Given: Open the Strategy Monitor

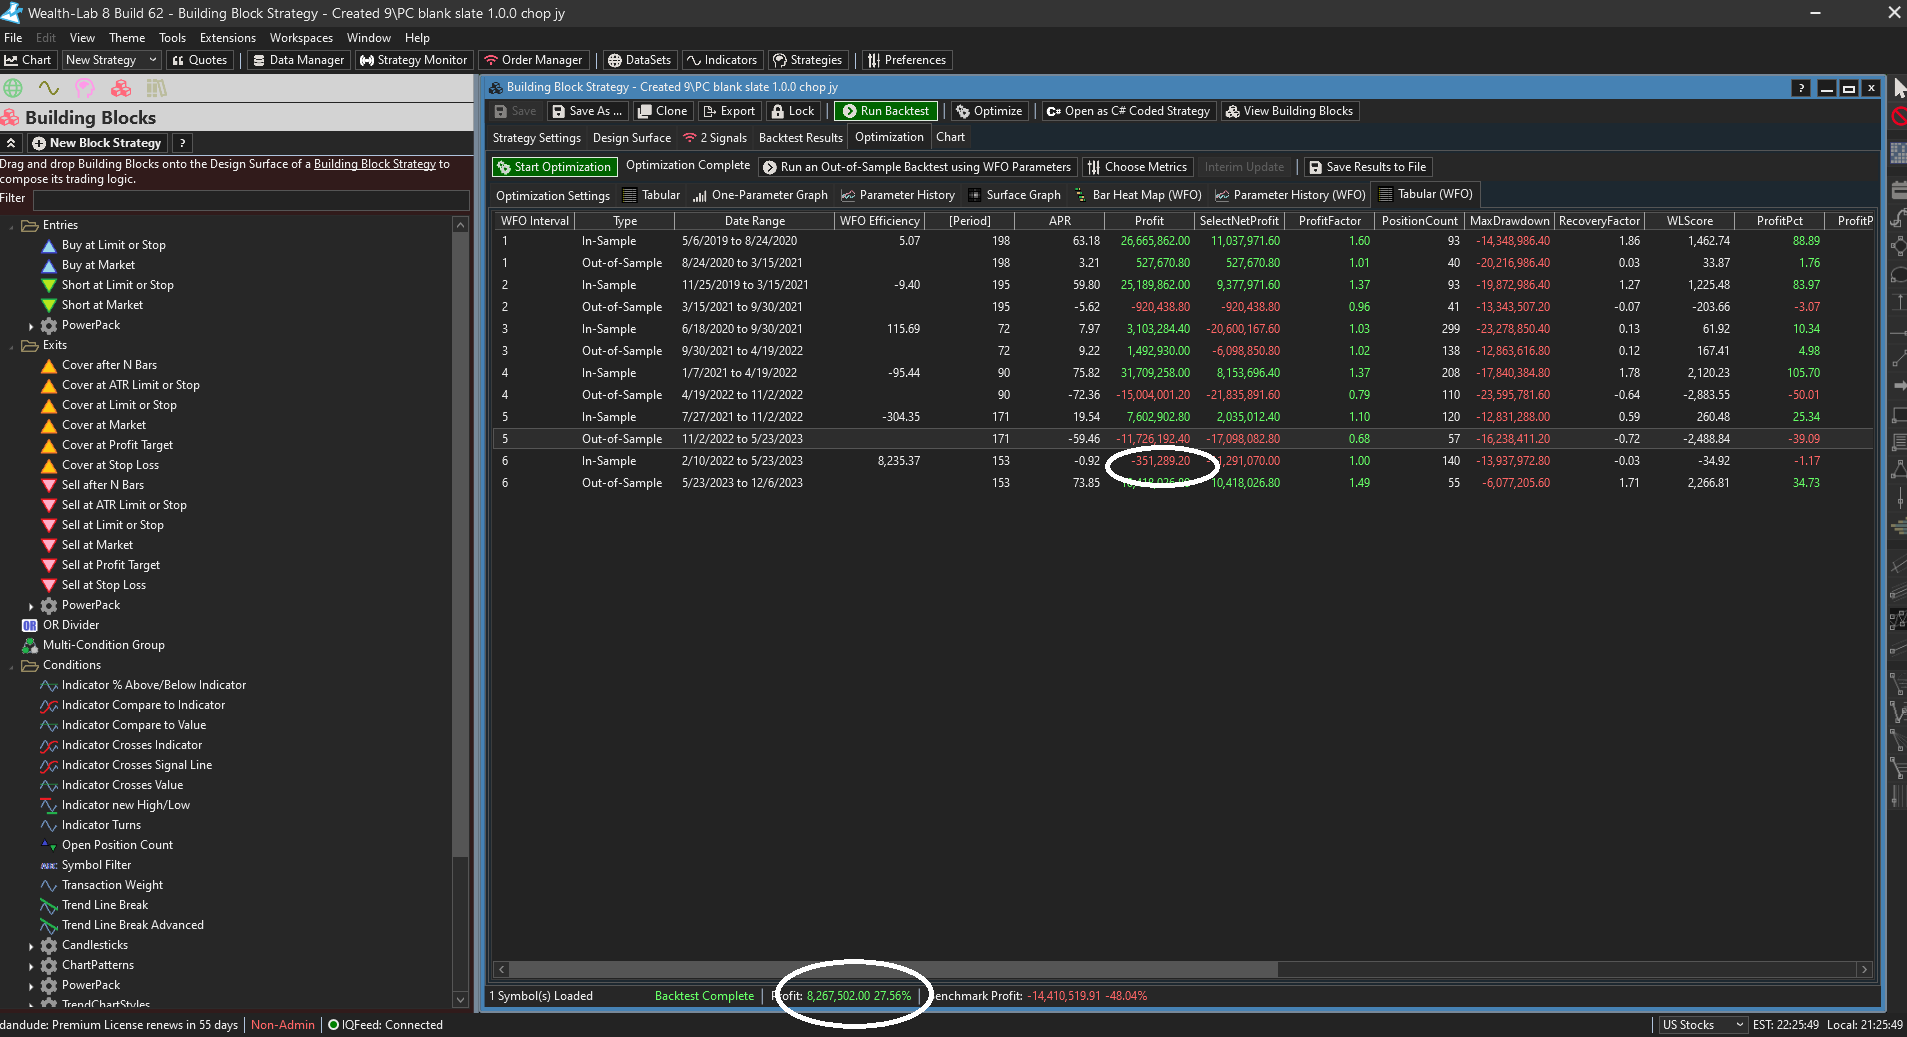Looking at the screenshot, I should [413, 59].
